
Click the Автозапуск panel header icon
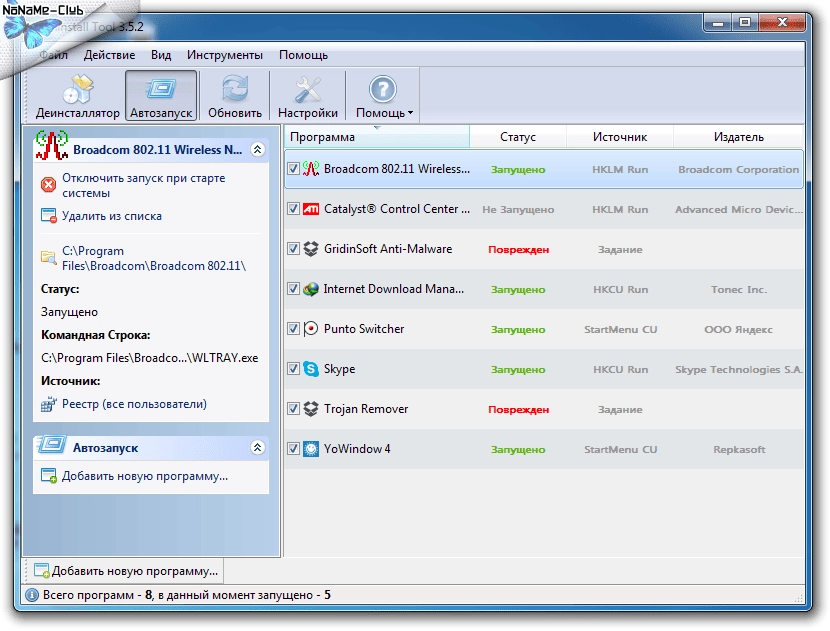click(x=51, y=446)
